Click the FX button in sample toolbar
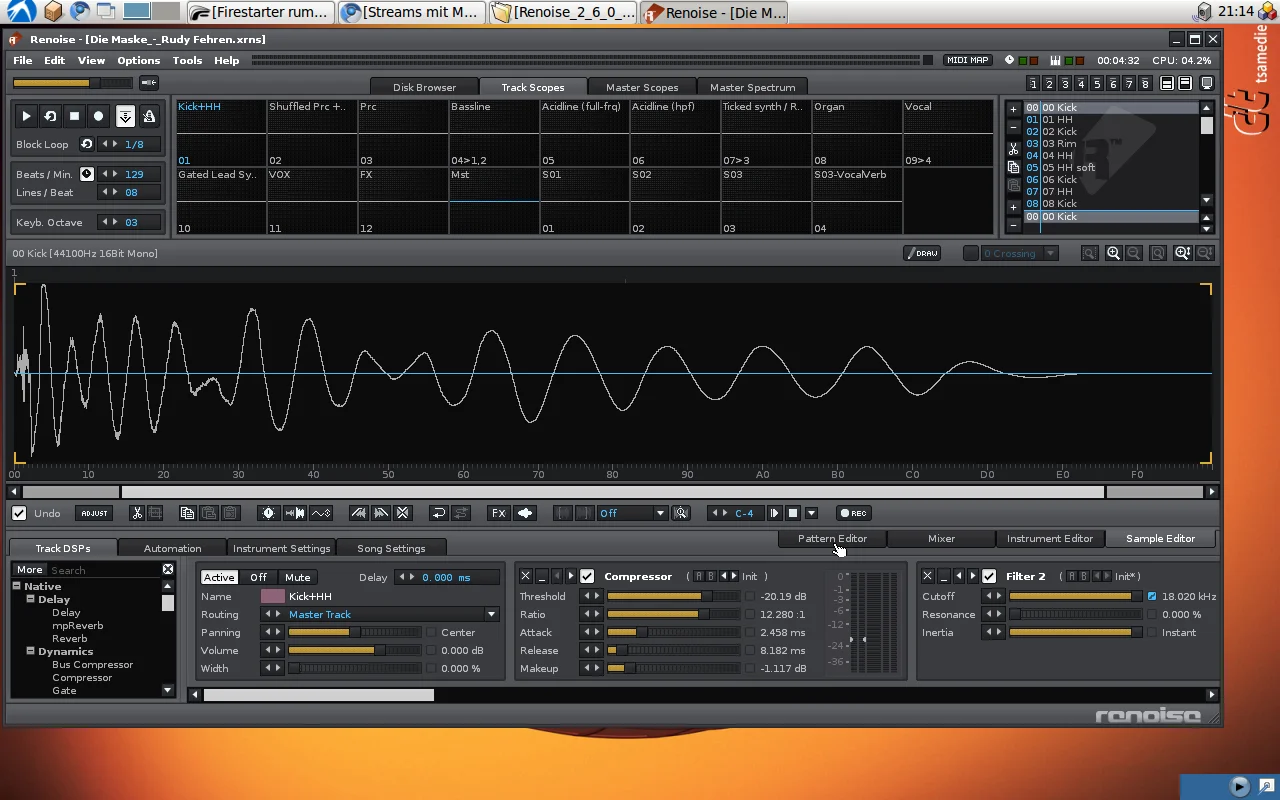The width and height of the screenshot is (1280, 800). coord(498,513)
